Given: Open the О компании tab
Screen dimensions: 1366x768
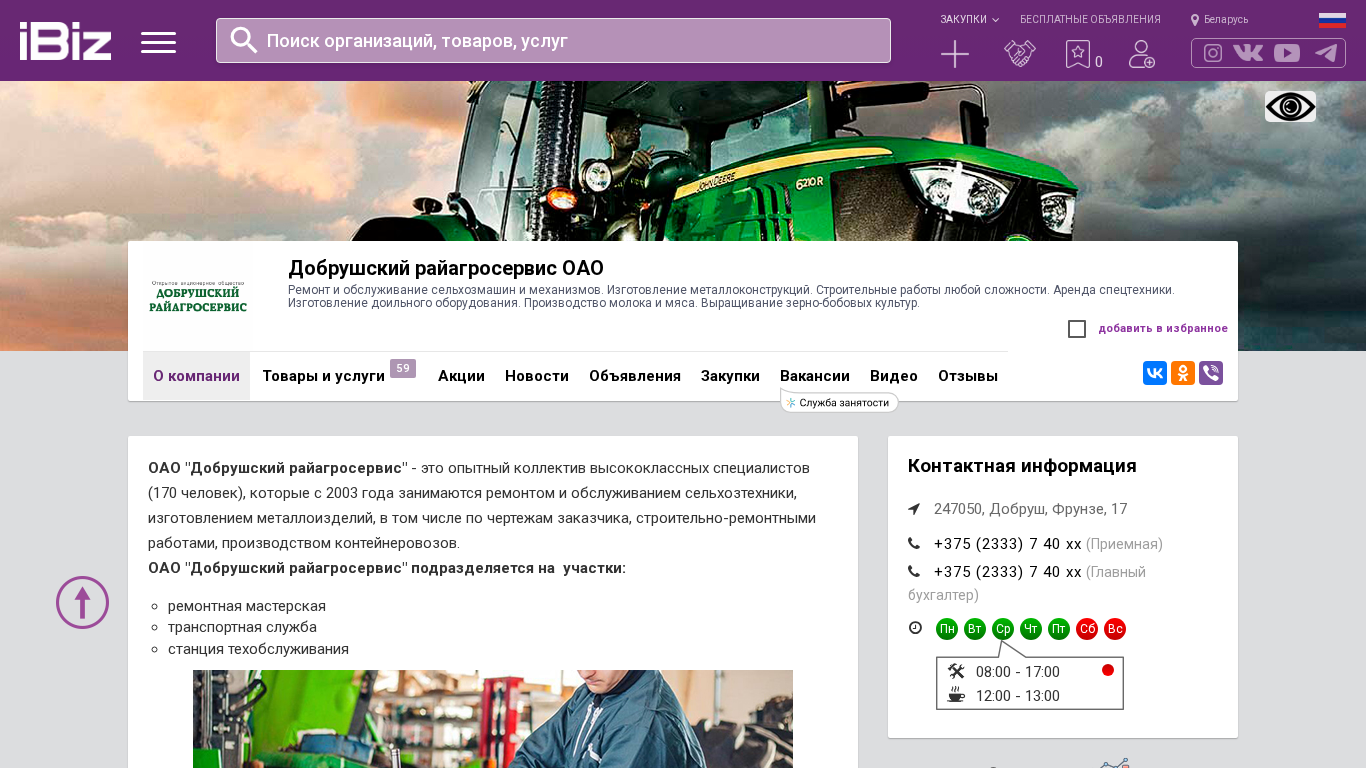Looking at the screenshot, I should [x=196, y=376].
